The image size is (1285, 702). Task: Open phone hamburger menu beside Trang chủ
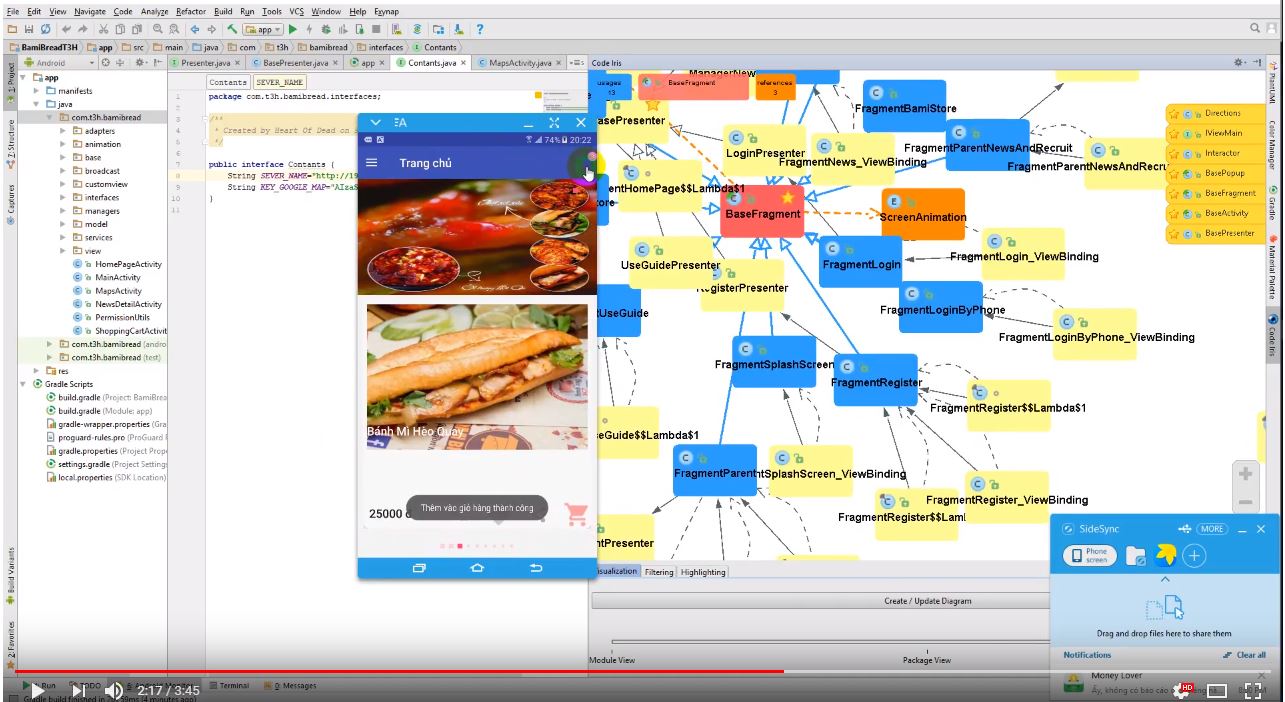[x=372, y=163]
